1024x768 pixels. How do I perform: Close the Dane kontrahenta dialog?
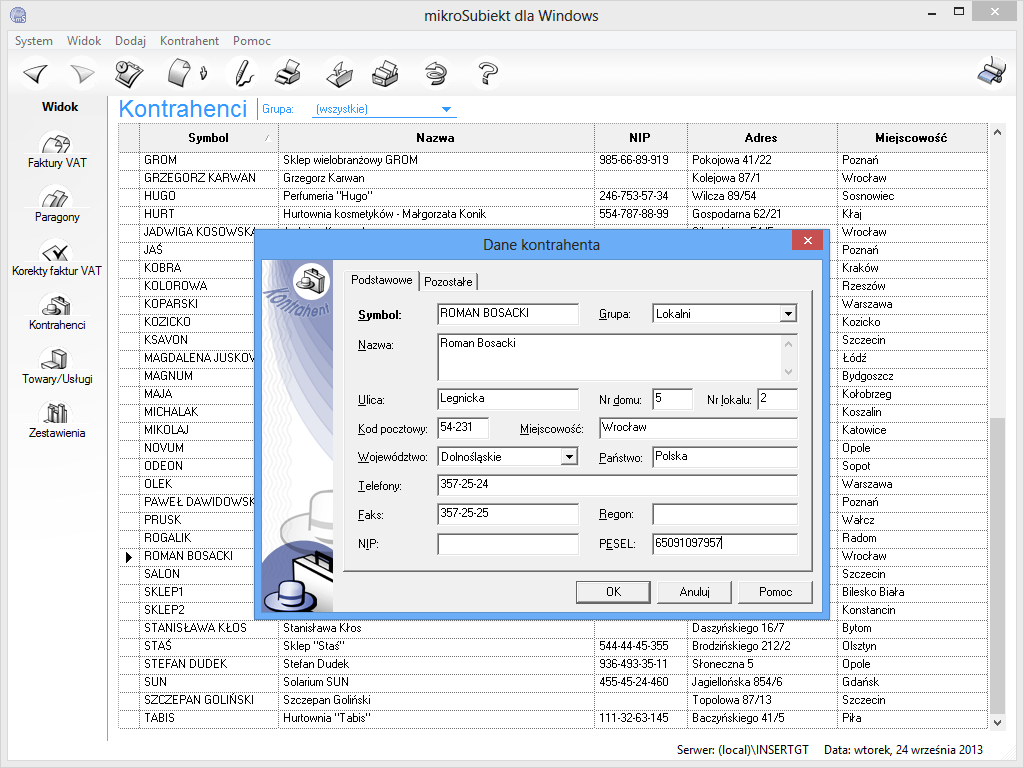[807, 240]
